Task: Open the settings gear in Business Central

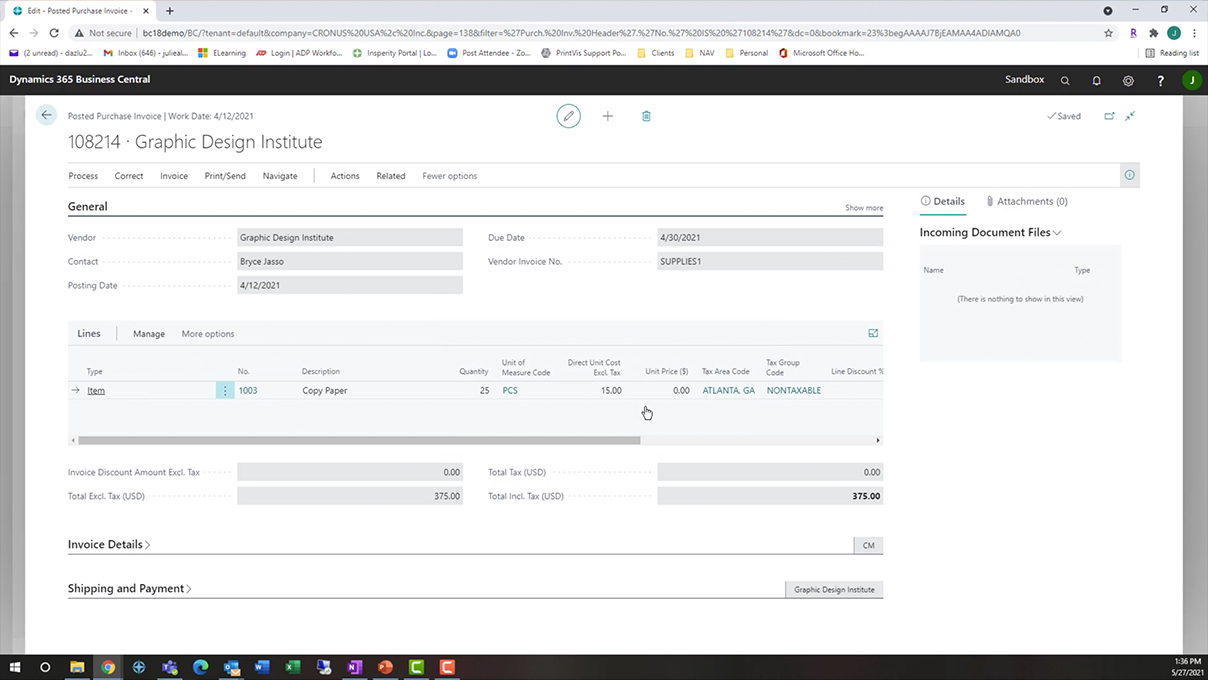Action: click(1128, 80)
